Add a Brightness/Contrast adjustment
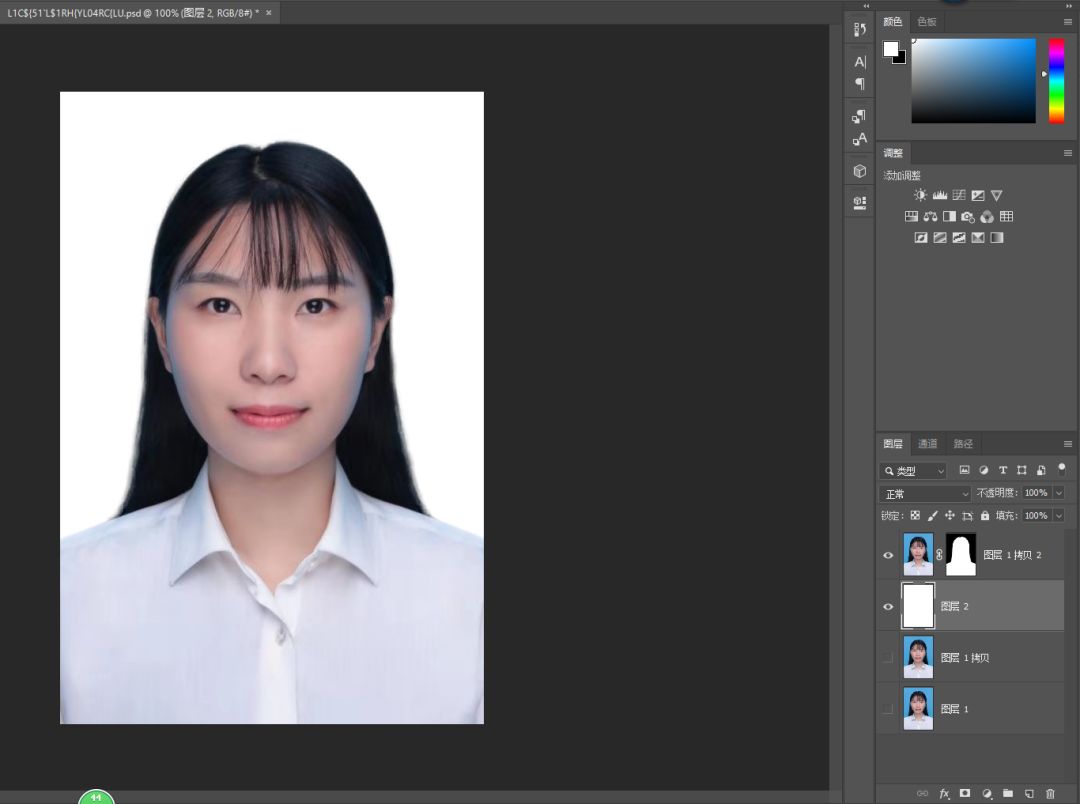 coord(920,196)
